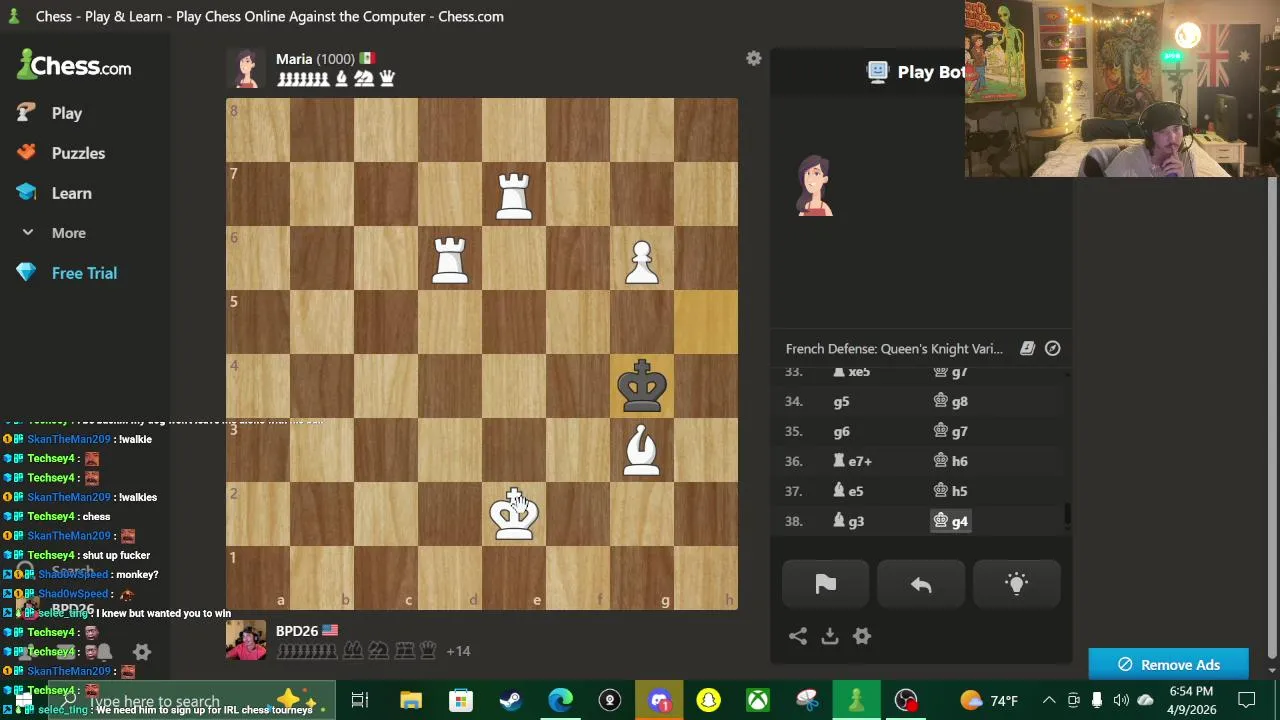Click the 74°F weather widget

click(x=989, y=700)
